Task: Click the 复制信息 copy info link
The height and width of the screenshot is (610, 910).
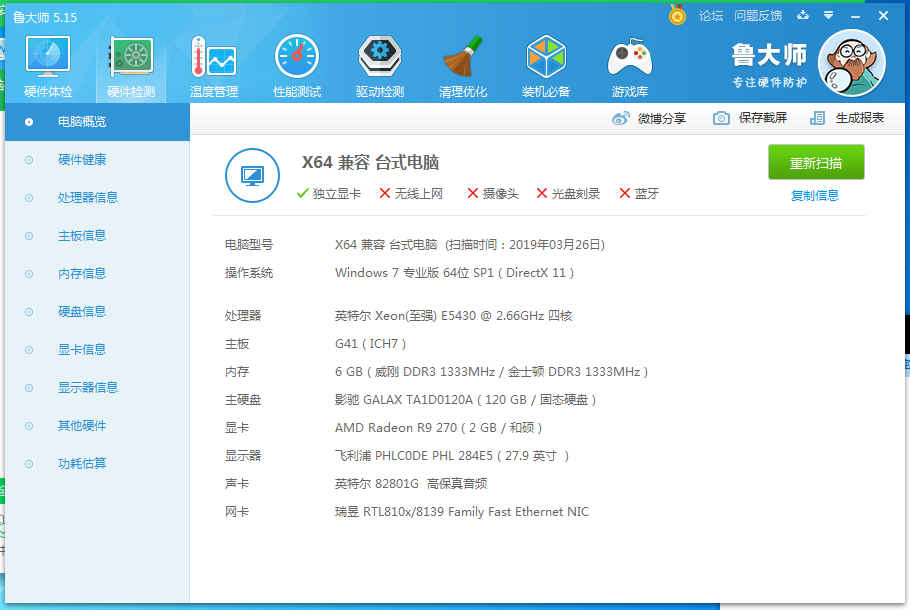Action: tap(815, 196)
